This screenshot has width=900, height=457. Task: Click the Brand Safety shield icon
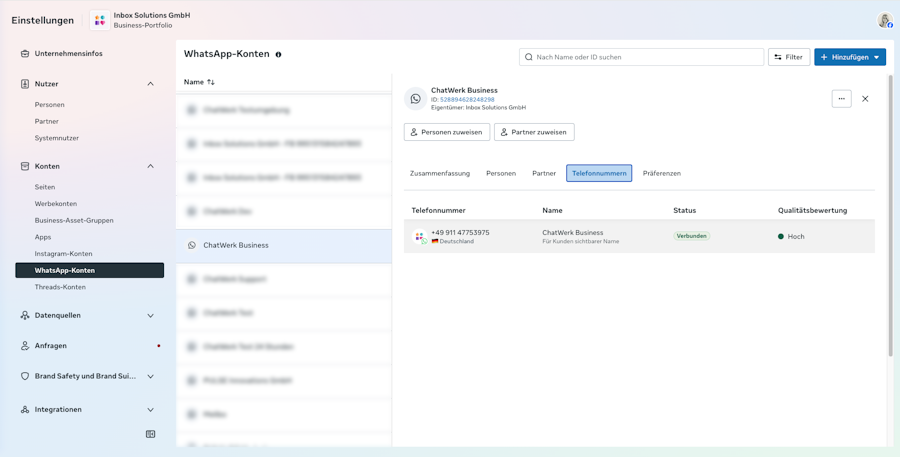pyautogui.click(x=25, y=377)
